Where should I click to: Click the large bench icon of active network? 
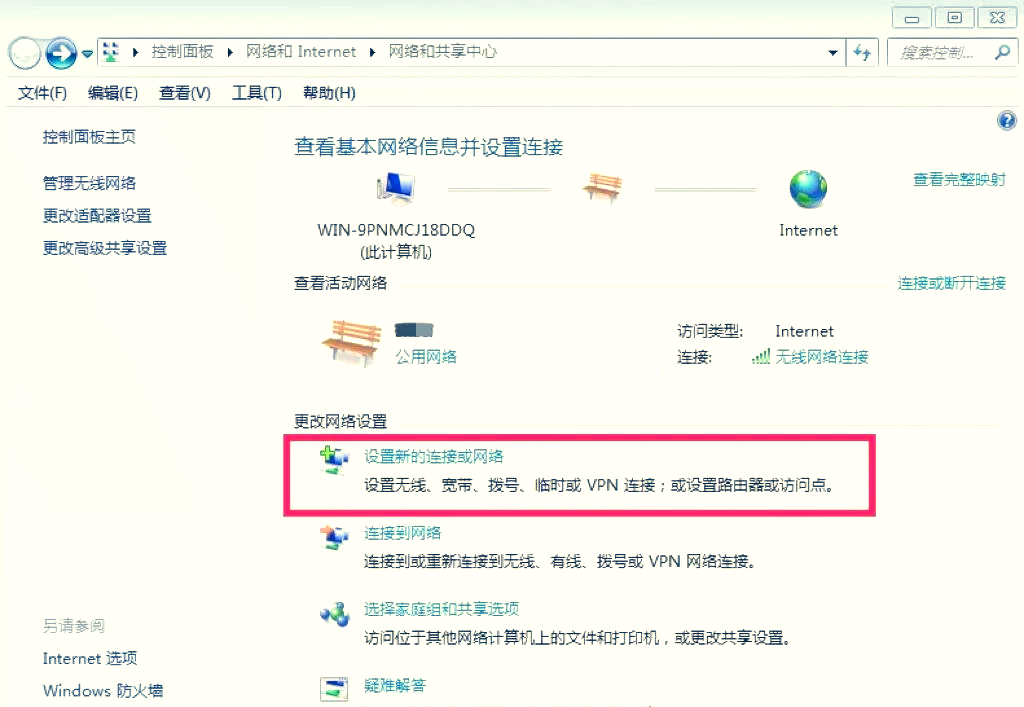click(x=351, y=343)
